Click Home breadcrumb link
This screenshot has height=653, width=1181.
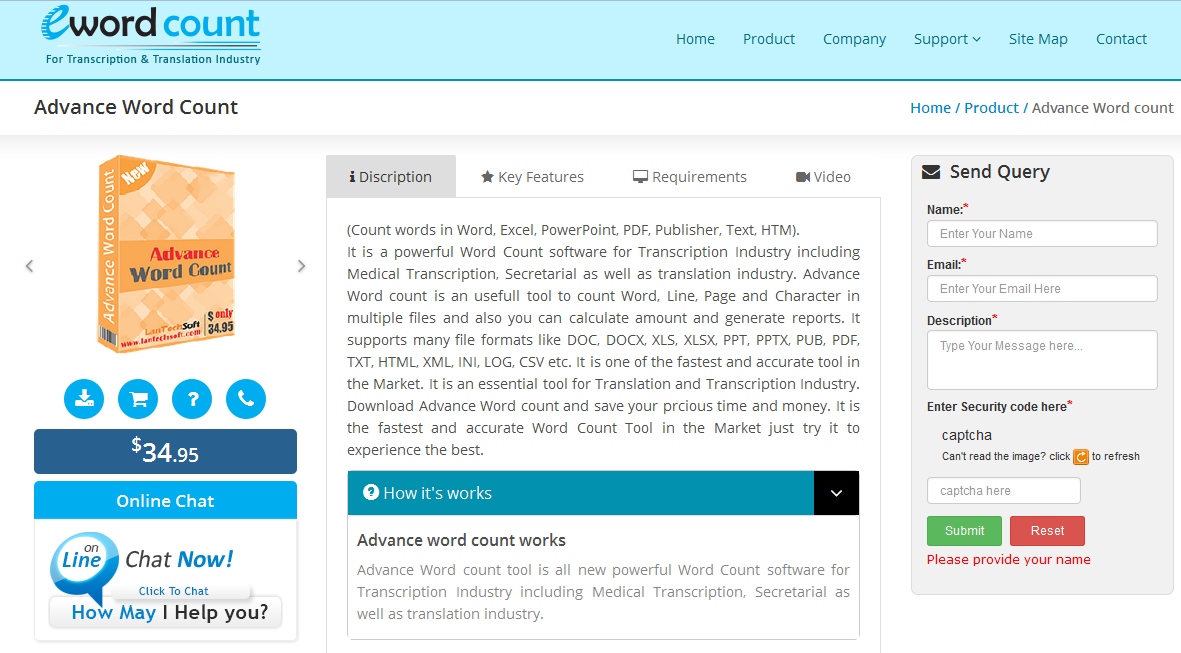[x=930, y=108]
